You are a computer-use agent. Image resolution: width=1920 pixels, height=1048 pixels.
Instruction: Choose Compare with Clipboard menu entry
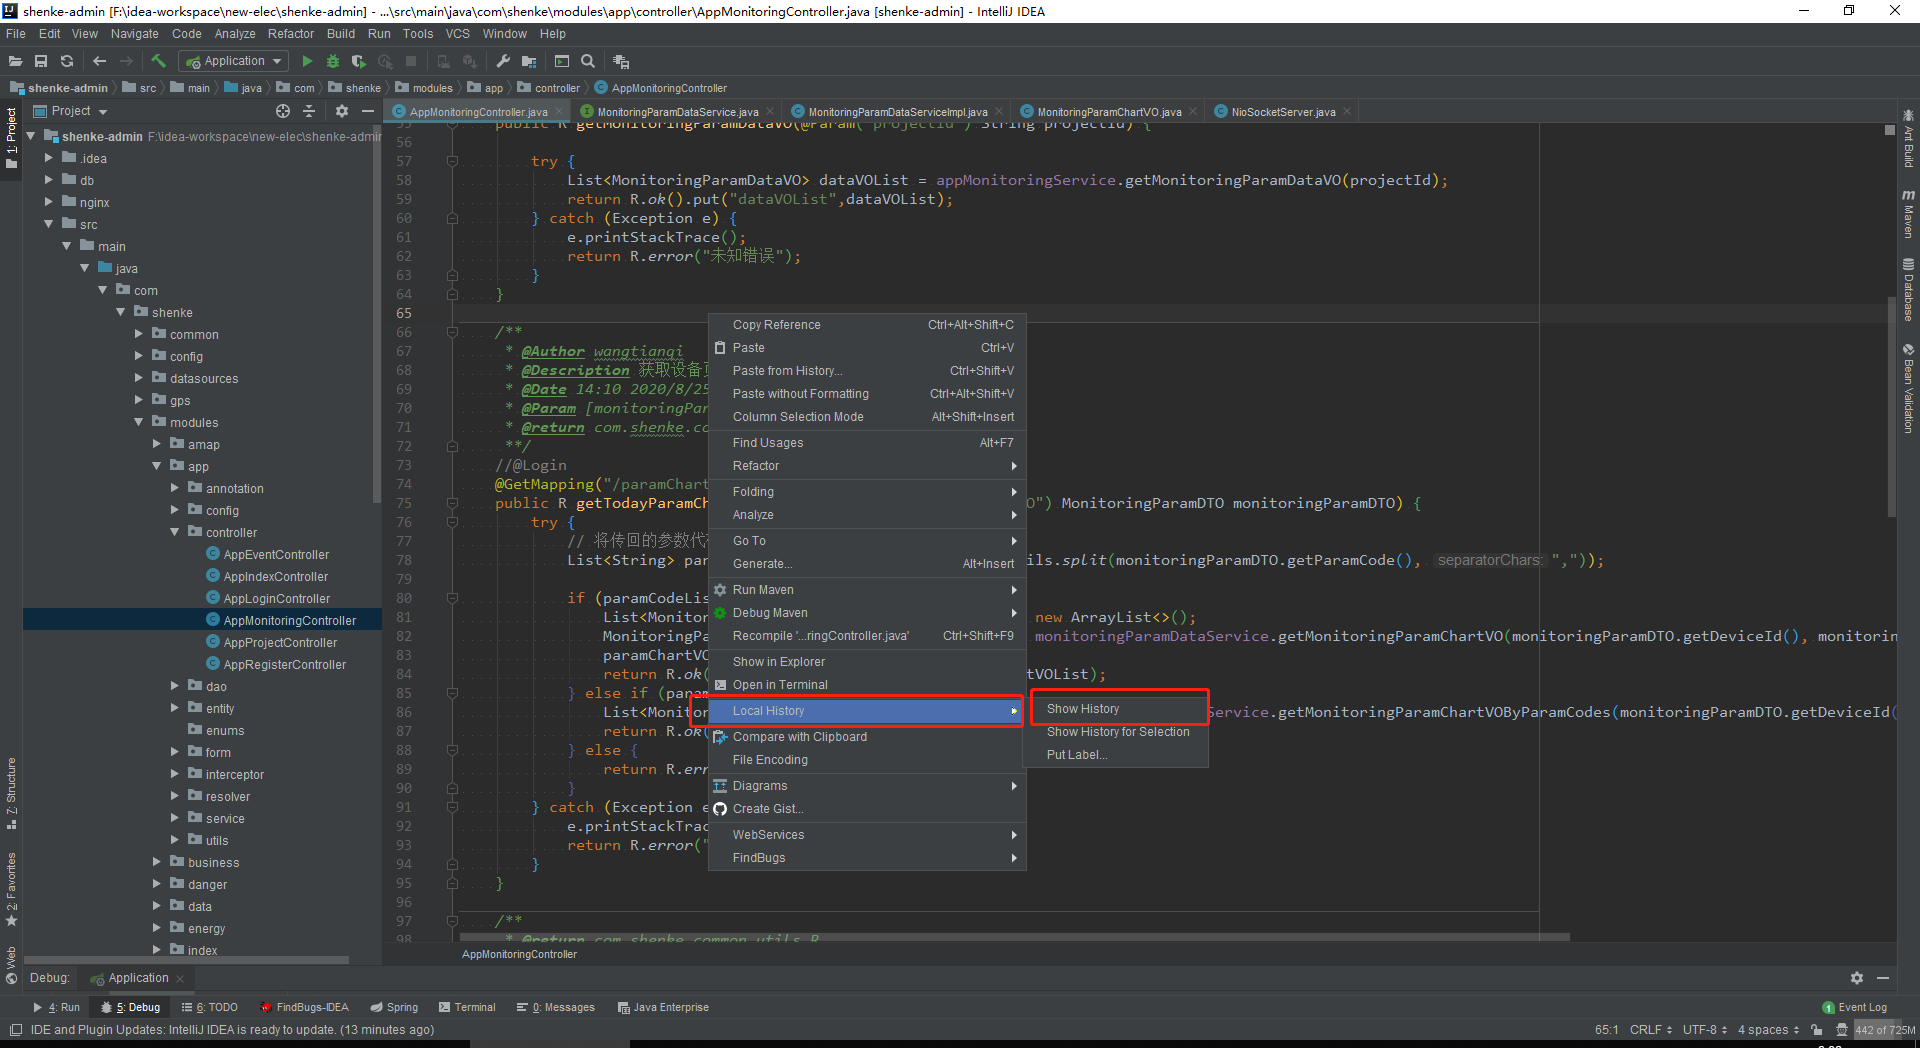(x=867, y=737)
